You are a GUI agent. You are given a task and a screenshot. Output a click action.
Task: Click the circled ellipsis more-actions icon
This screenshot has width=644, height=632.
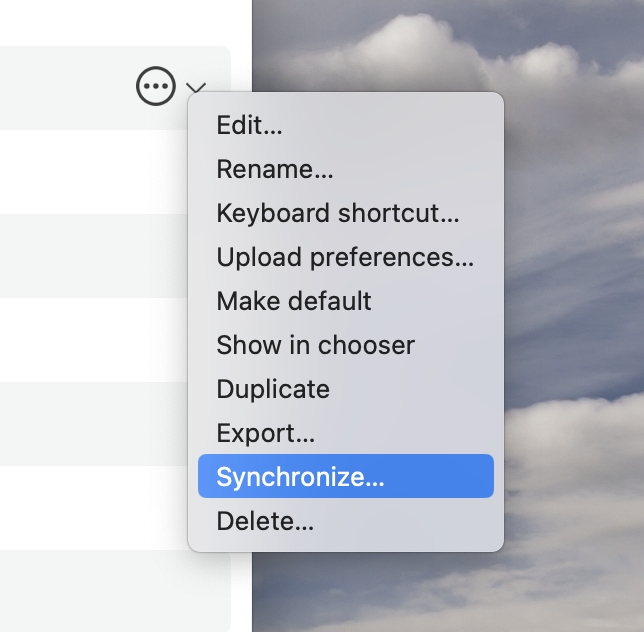156,86
